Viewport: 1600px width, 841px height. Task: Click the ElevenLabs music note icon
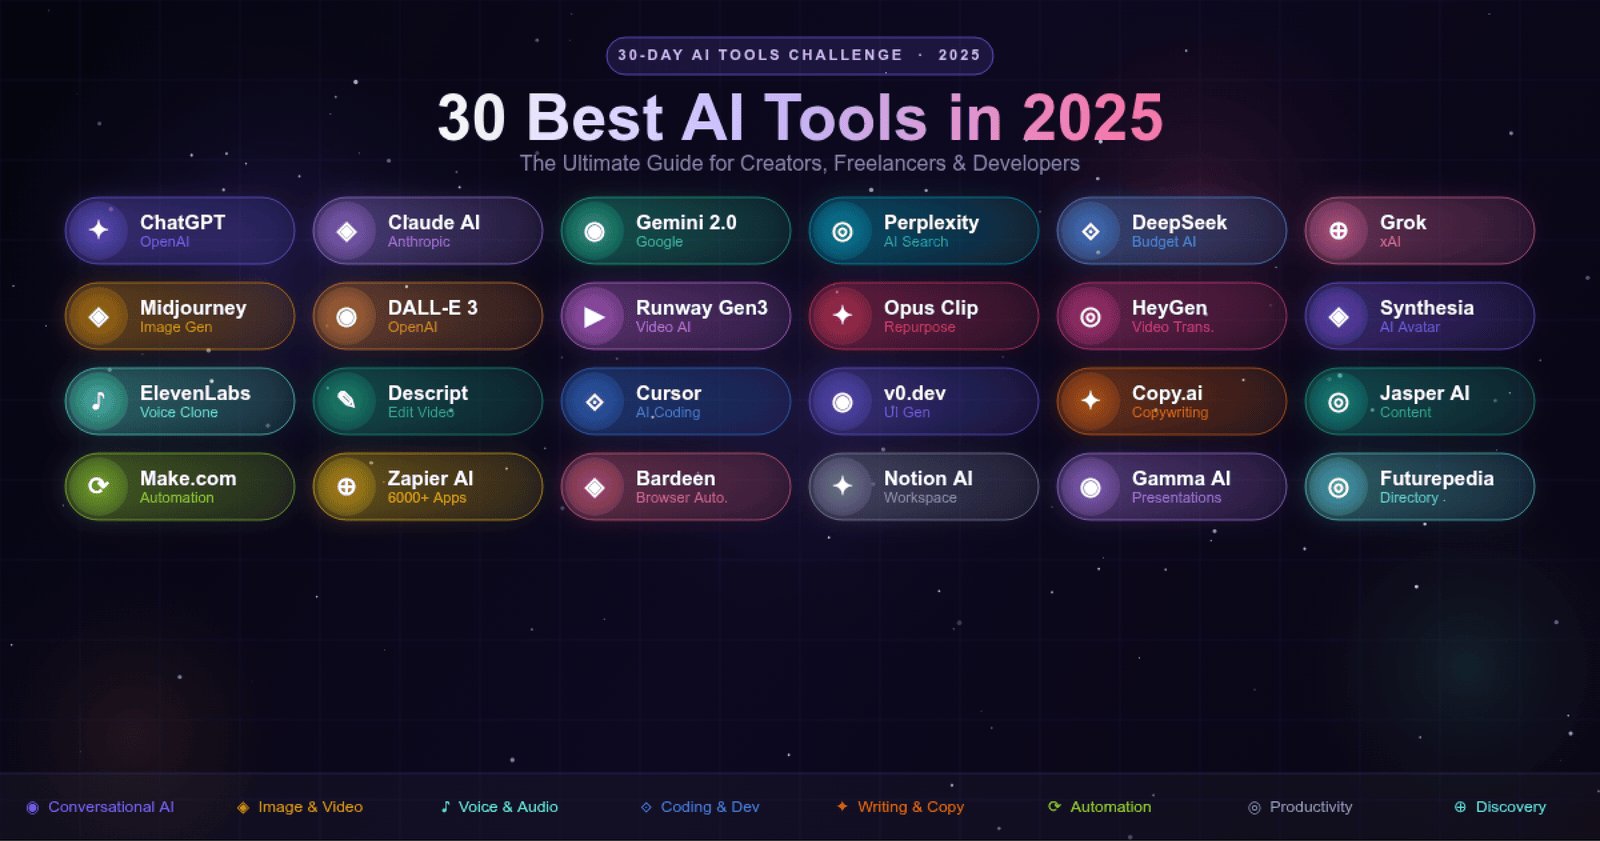click(x=99, y=402)
